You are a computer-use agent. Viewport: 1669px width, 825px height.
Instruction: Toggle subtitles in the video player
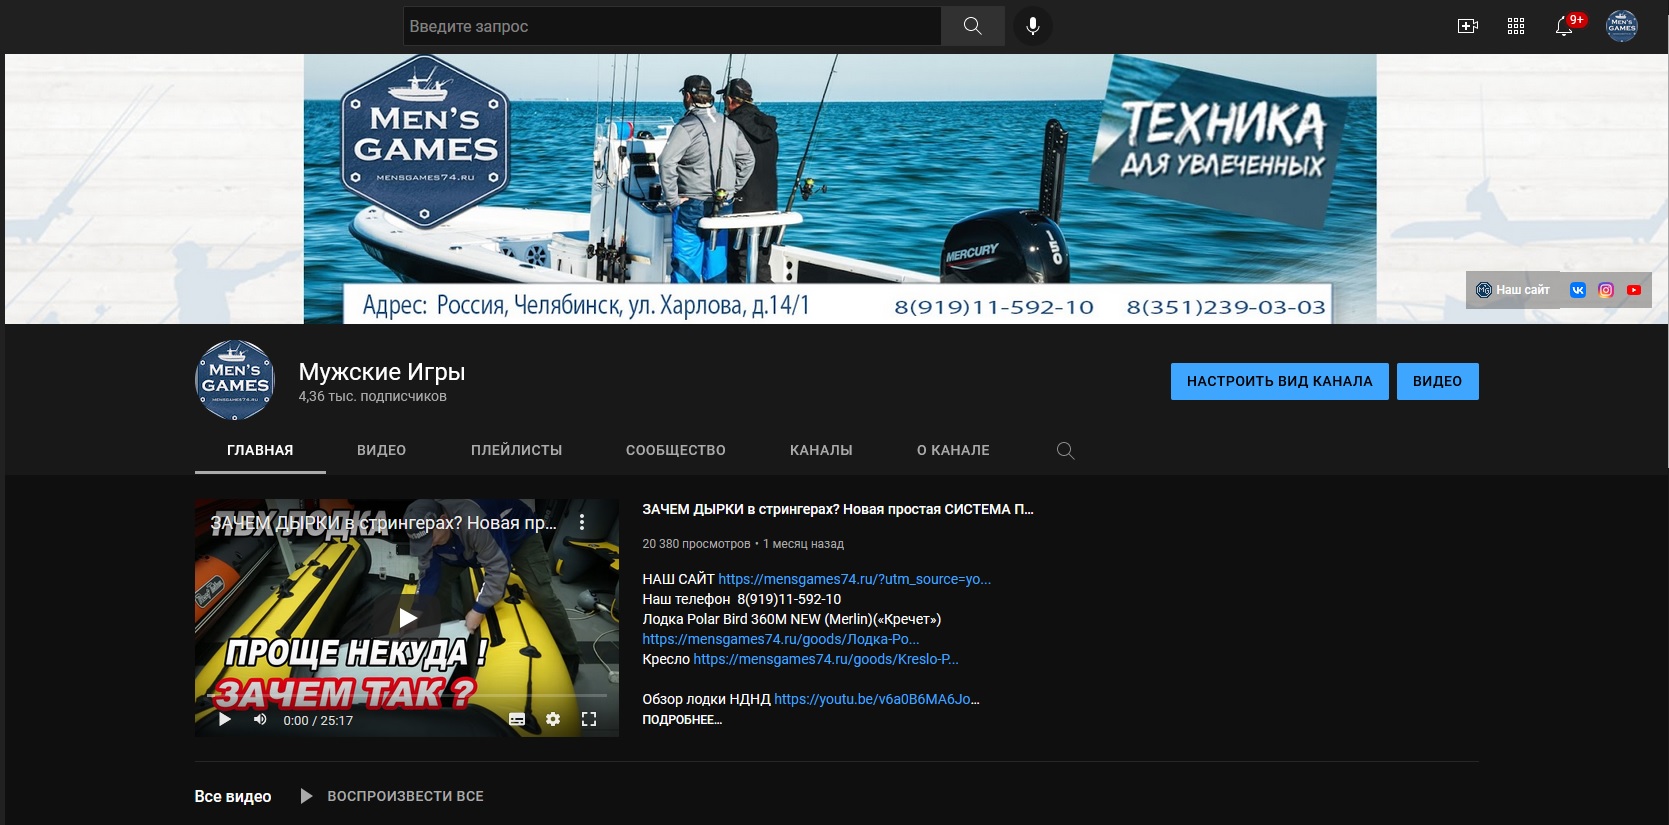click(517, 719)
